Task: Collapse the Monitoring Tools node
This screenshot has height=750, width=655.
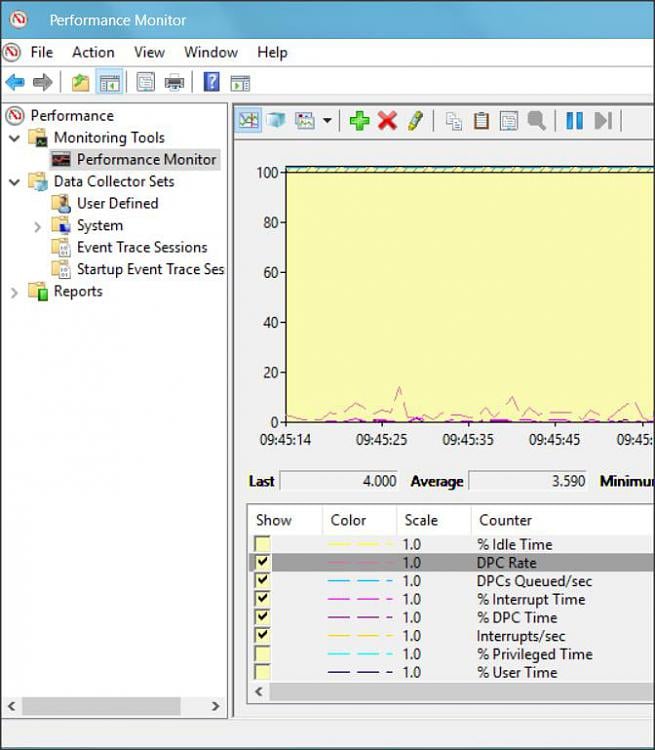Action: (15, 138)
